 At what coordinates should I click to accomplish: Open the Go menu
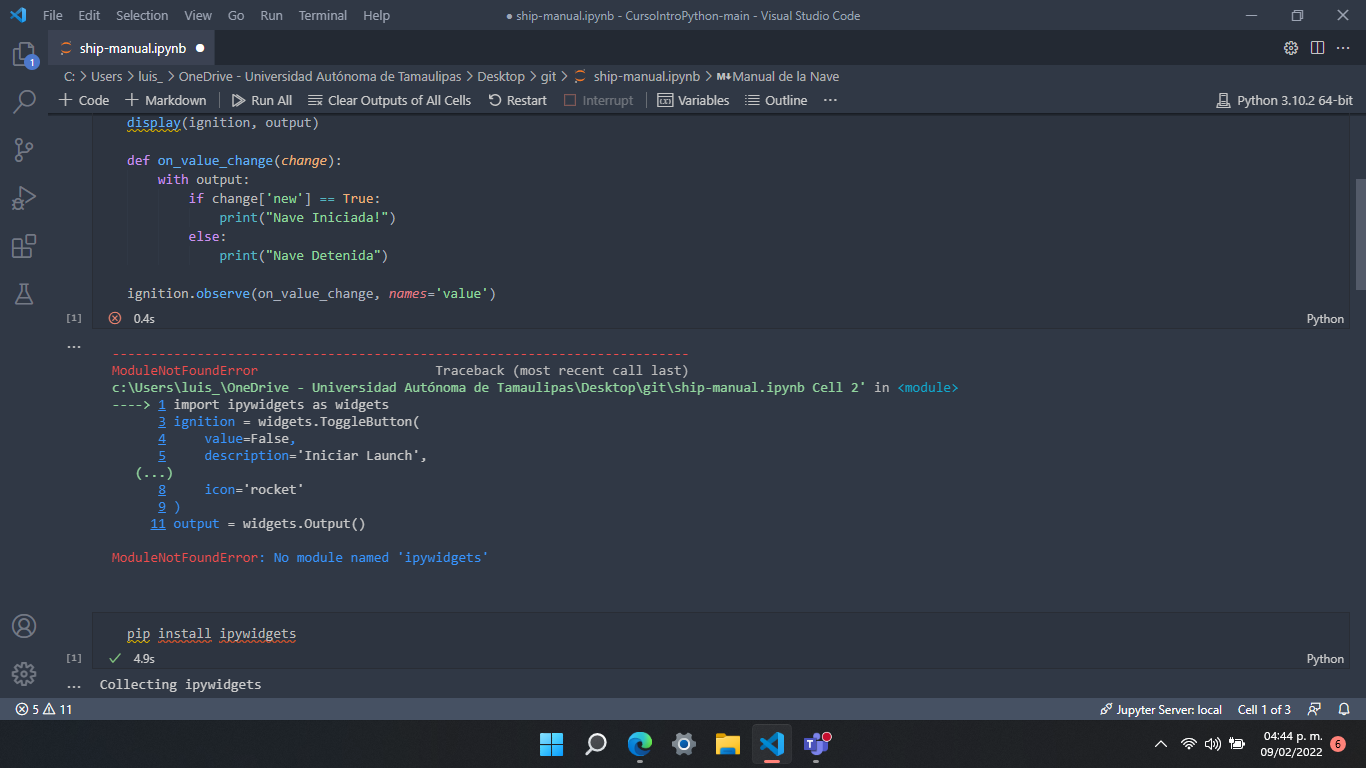[236, 15]
